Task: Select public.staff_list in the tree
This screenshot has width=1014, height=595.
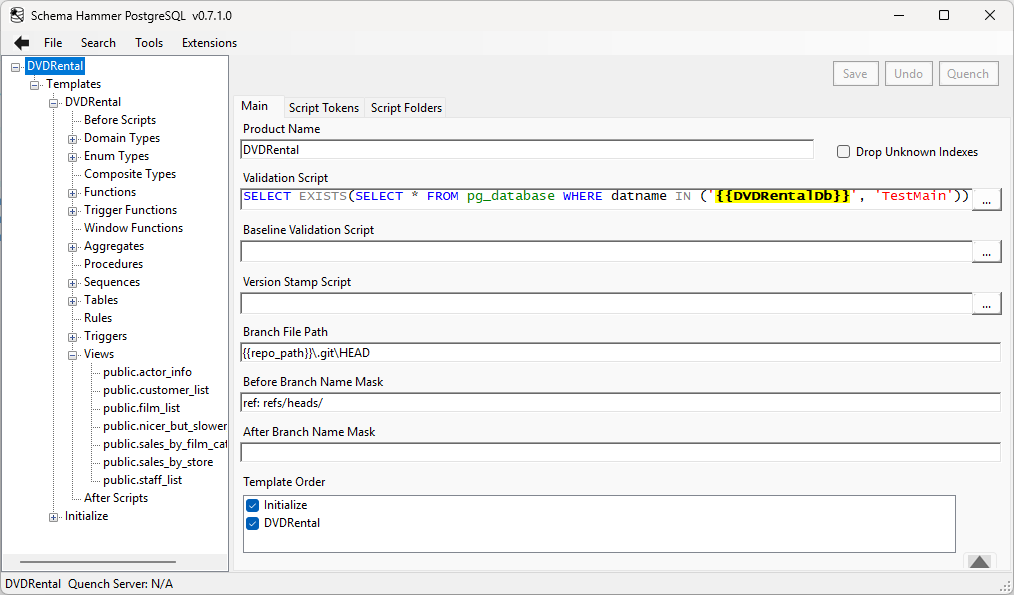Action: tap(142, 479)
